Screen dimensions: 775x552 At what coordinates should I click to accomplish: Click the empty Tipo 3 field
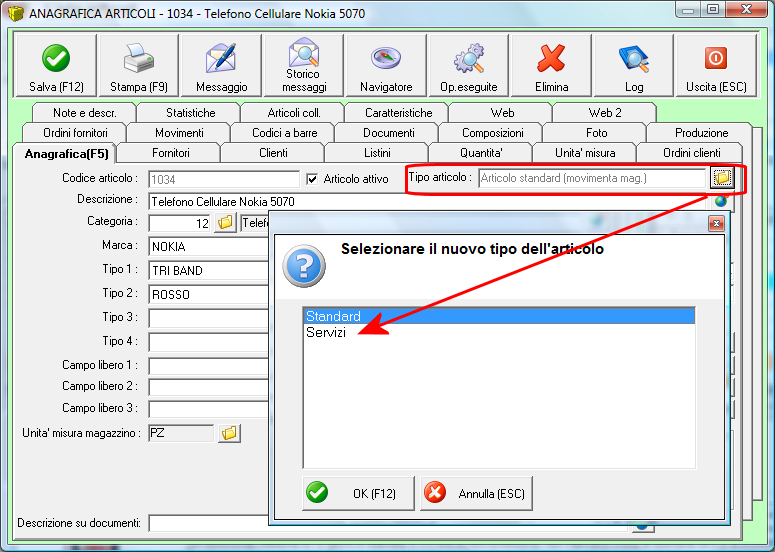[x=208, y=318]
